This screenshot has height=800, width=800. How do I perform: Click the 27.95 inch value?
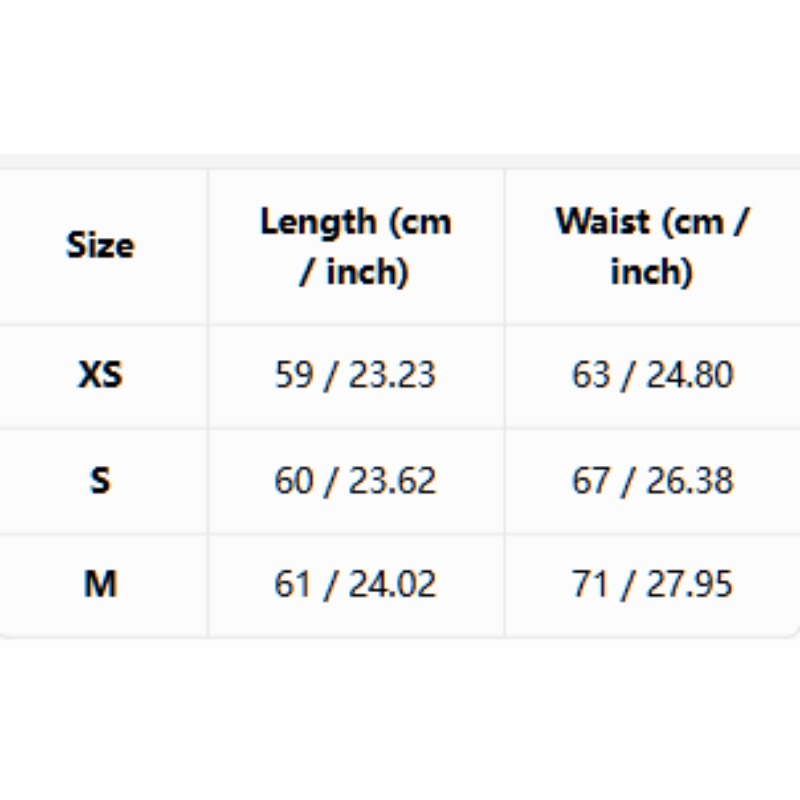coord(690,584)
